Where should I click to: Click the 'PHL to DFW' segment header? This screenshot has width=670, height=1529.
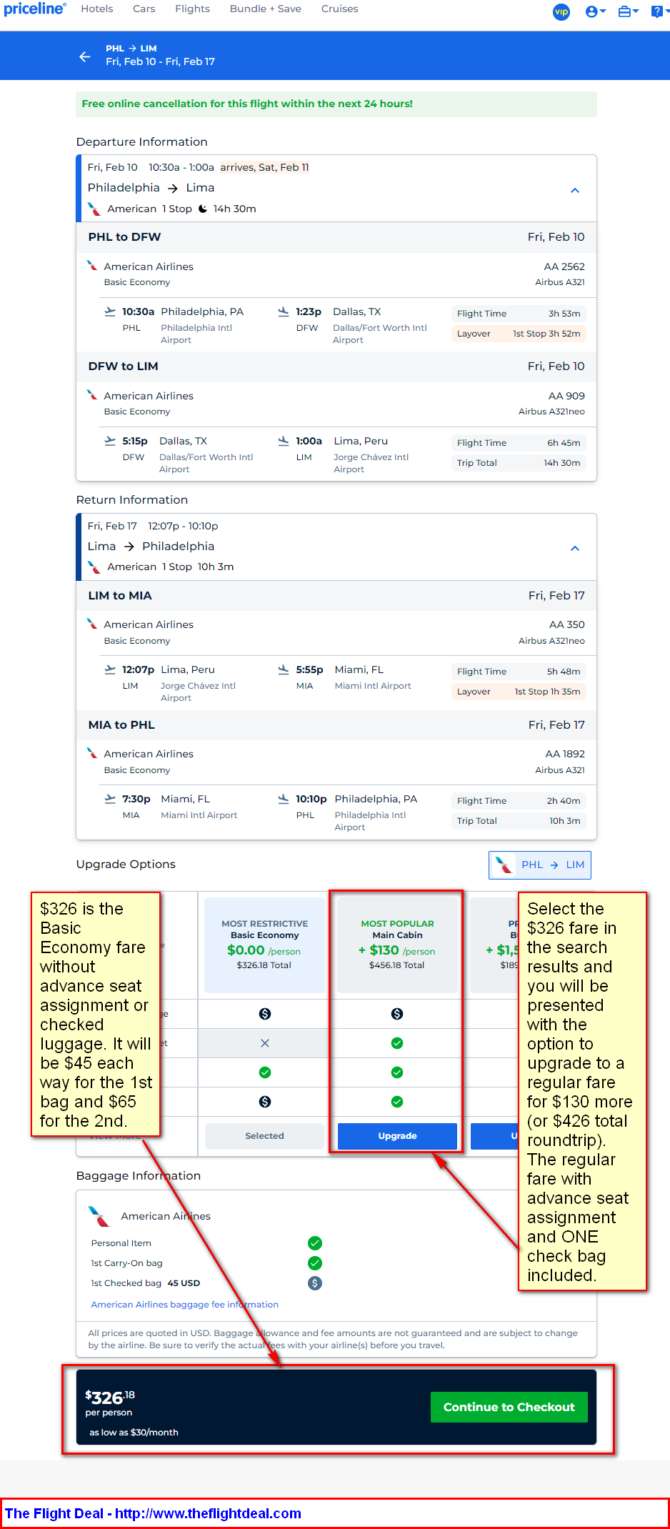pyautogui.click(x=336, y=237)
